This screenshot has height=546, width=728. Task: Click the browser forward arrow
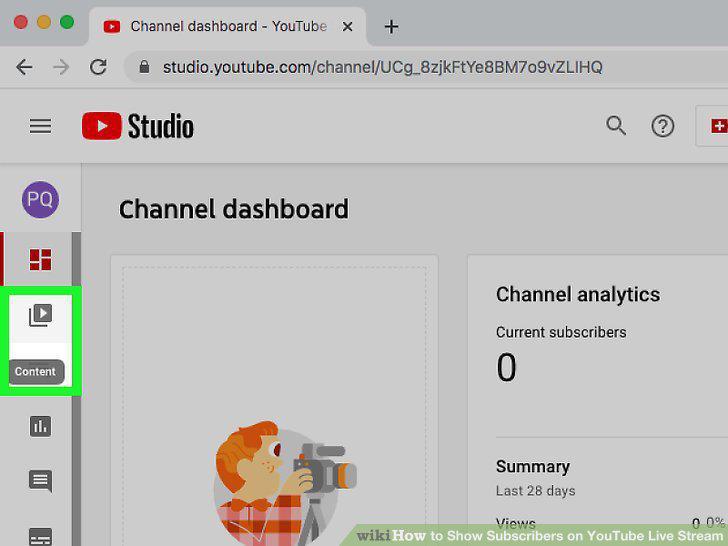tap(61, 67)
